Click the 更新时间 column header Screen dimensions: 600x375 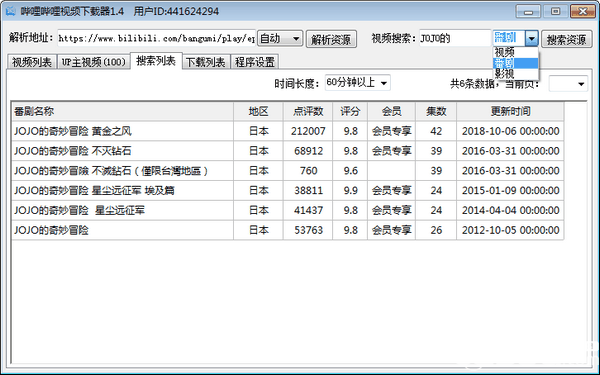pos(510,111)
